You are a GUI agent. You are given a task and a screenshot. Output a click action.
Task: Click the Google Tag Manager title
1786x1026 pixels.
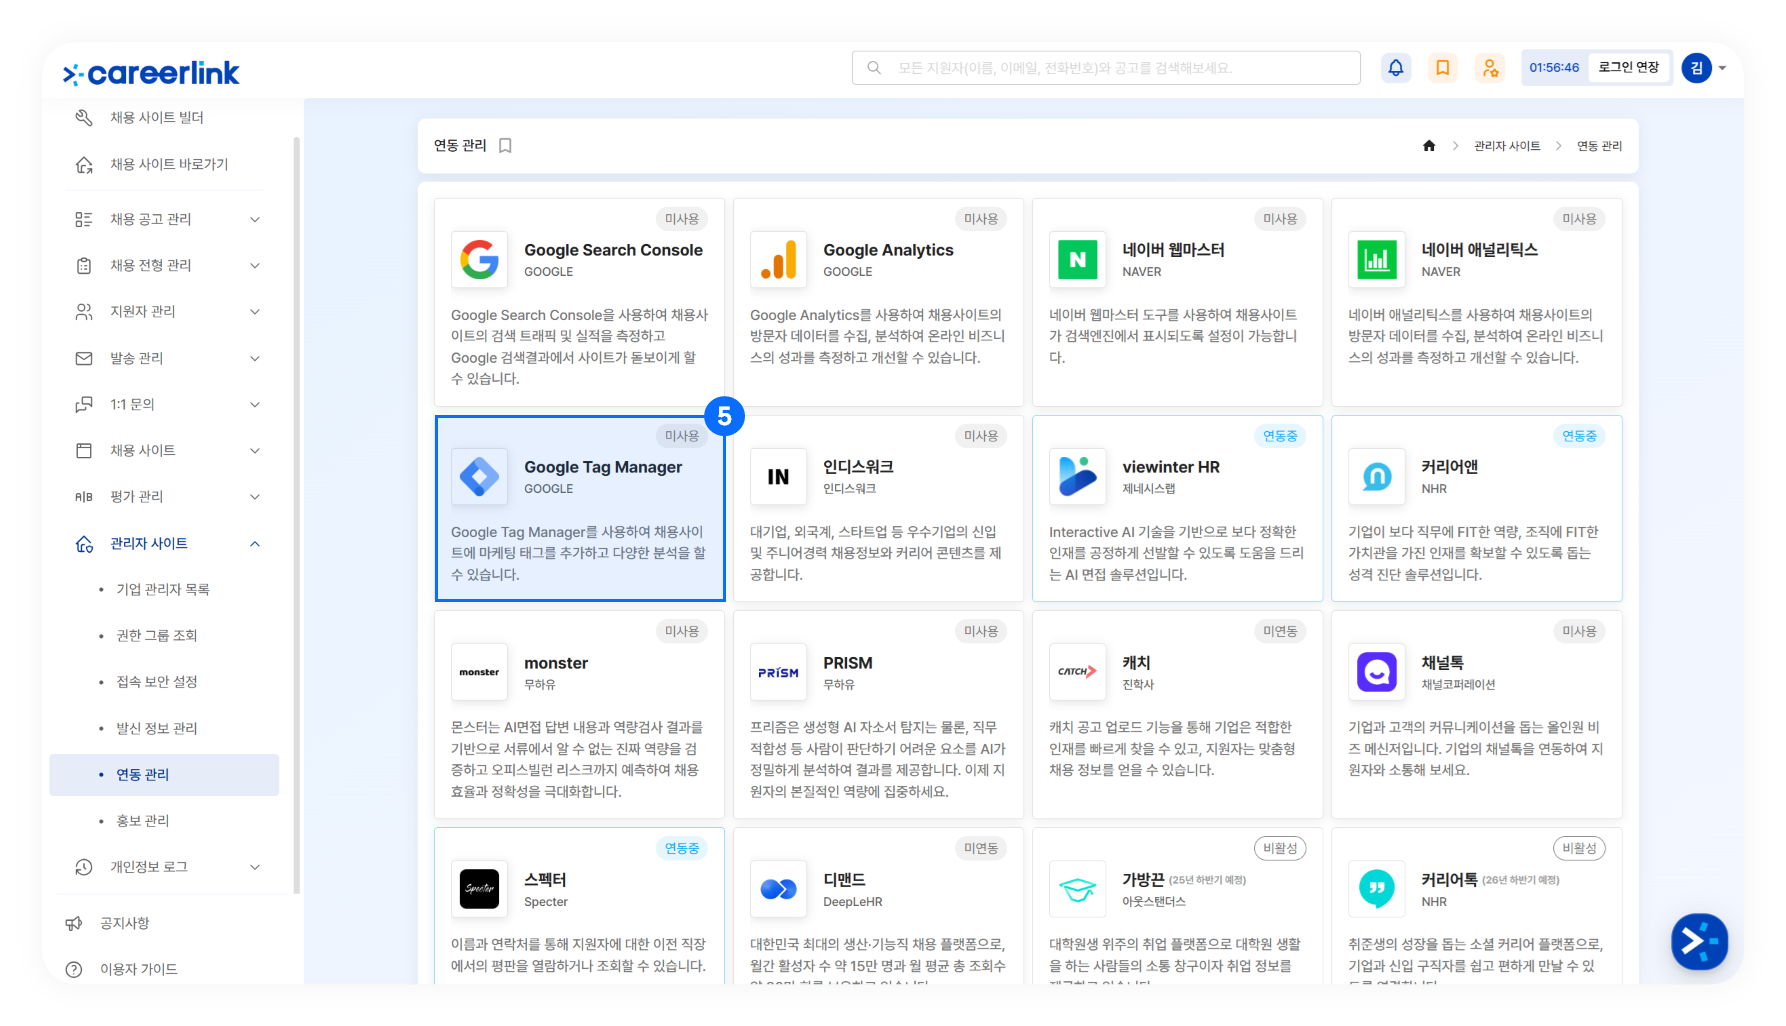tap(603, 467)
